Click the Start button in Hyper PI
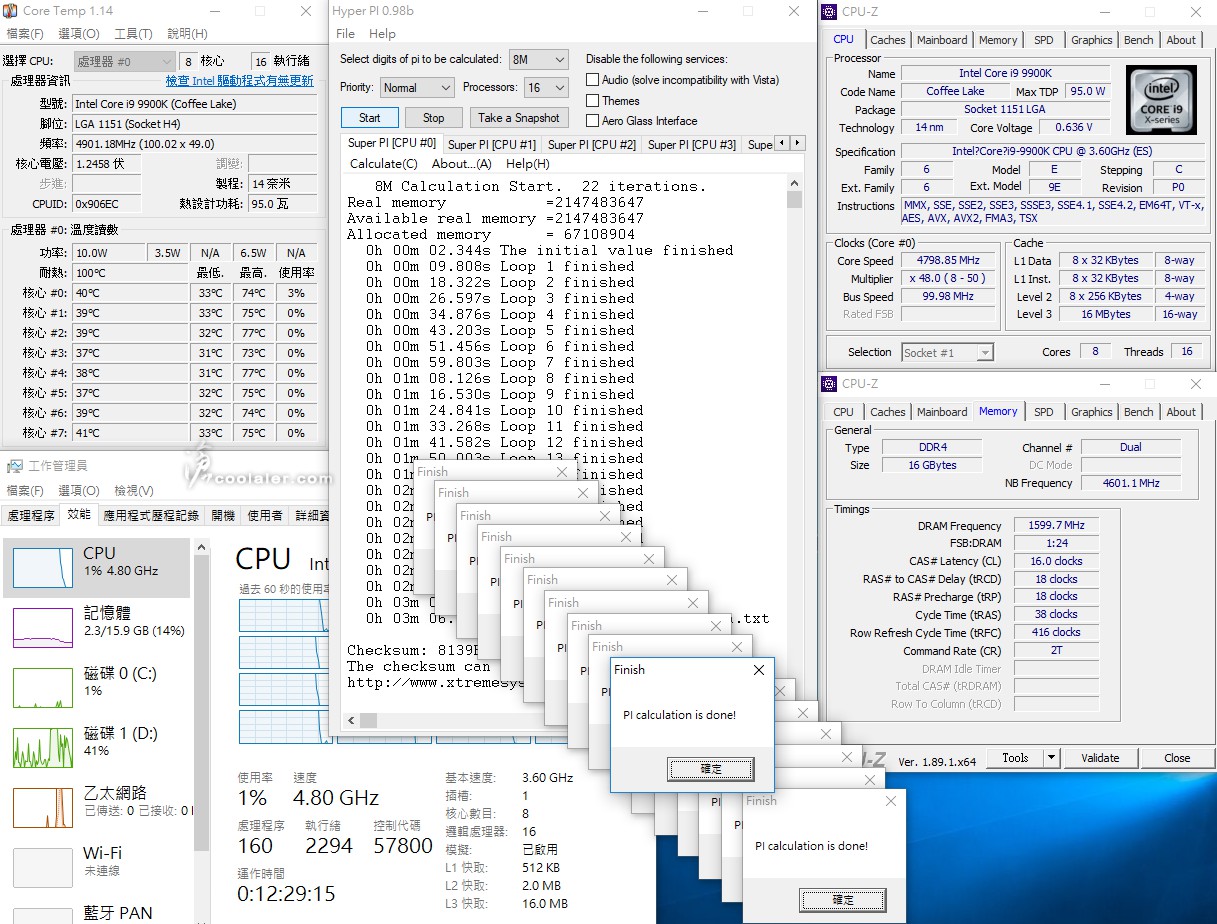 (370, 118)
